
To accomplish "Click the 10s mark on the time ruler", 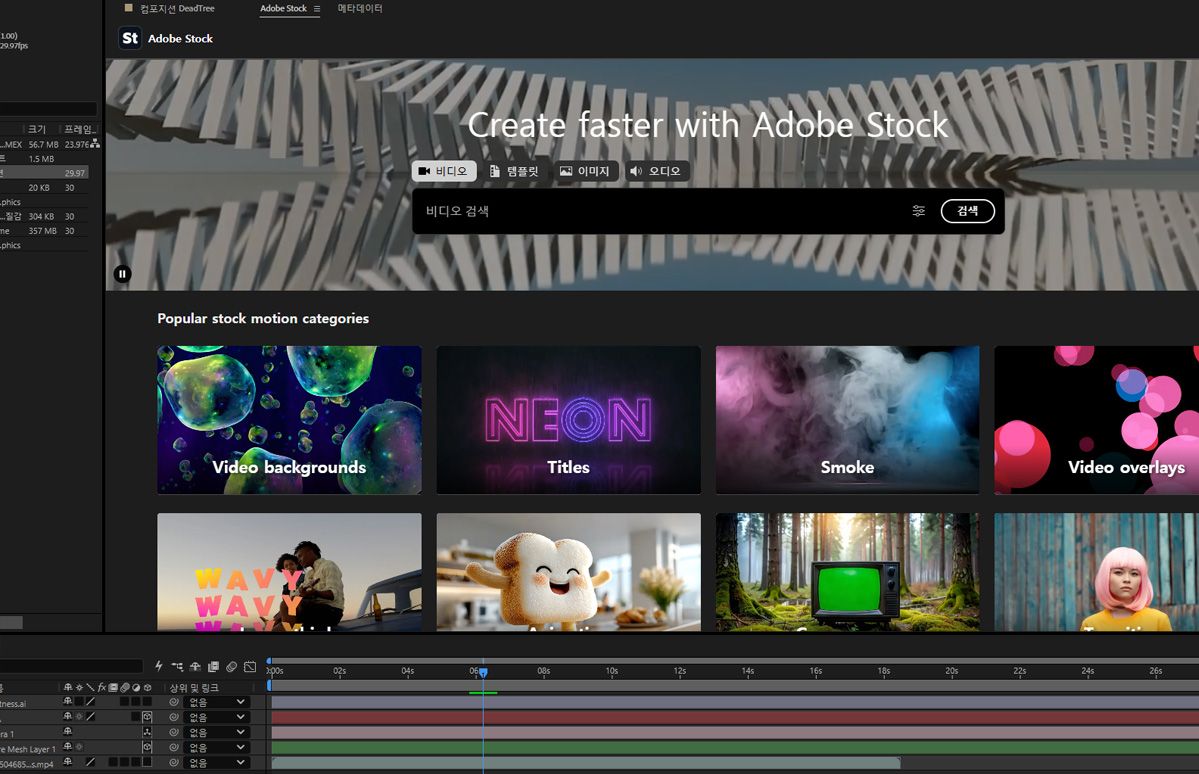I will [612, 671].
